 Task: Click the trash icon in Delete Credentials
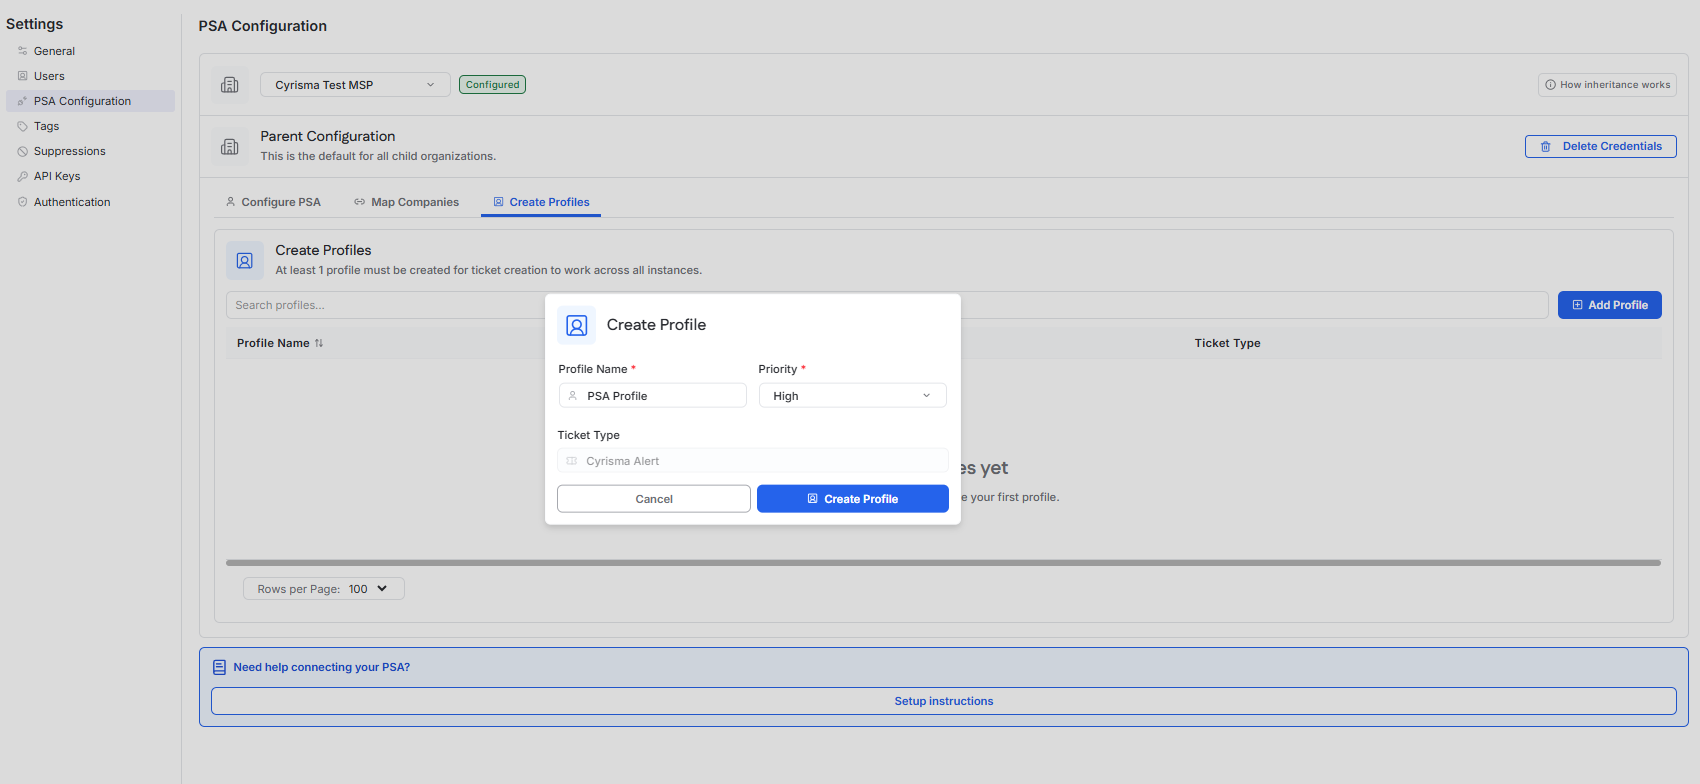click(x=1546, y=146)
